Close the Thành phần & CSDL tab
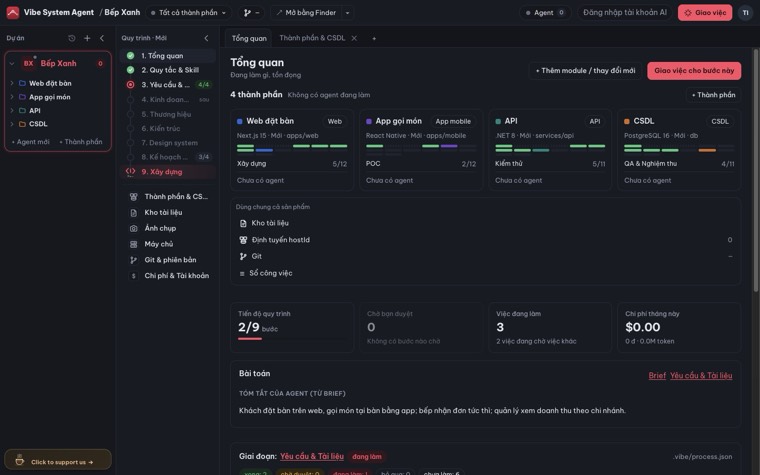 point(354,38)
